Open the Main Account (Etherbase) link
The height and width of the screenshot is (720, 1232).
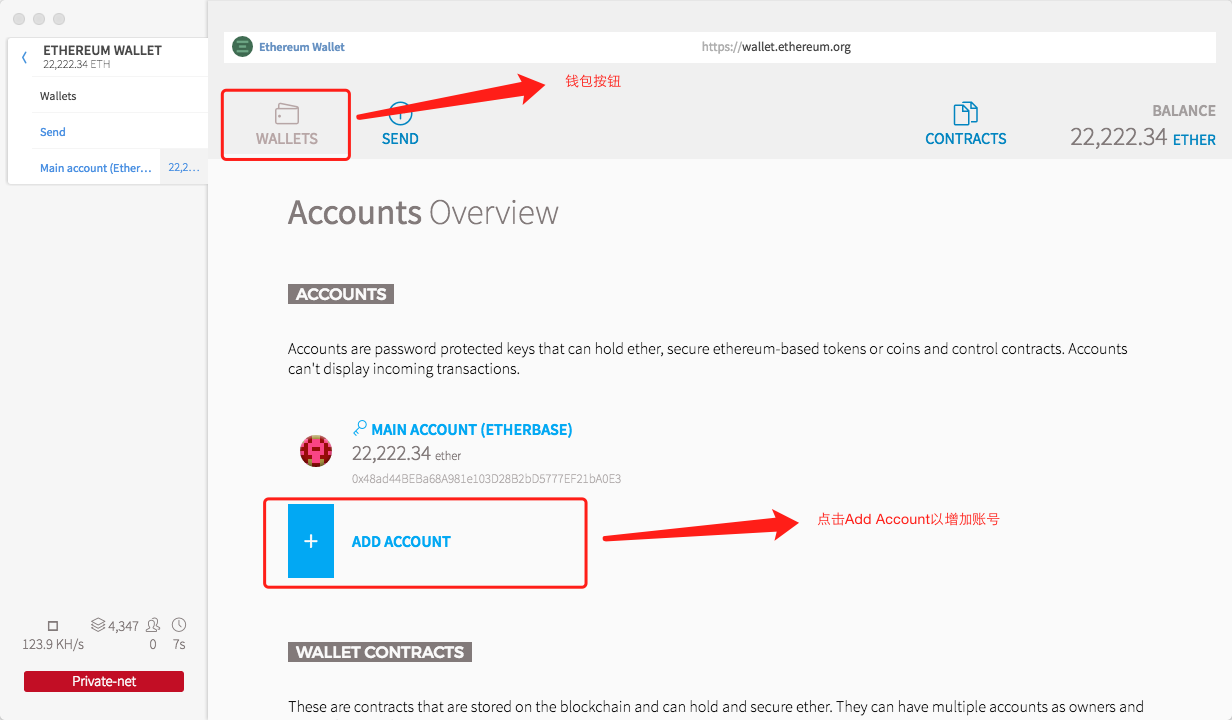tap(472, 430)
